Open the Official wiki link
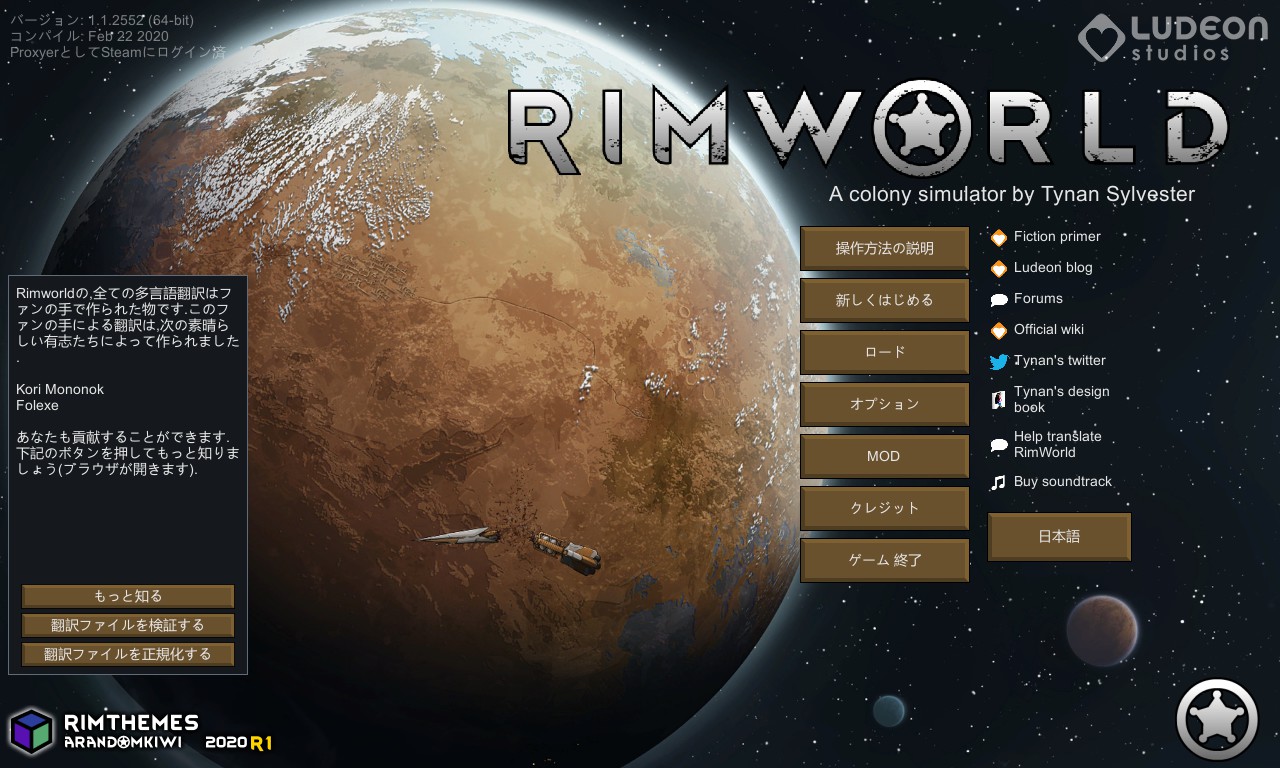The image size is (1280, 768). 1049,330
